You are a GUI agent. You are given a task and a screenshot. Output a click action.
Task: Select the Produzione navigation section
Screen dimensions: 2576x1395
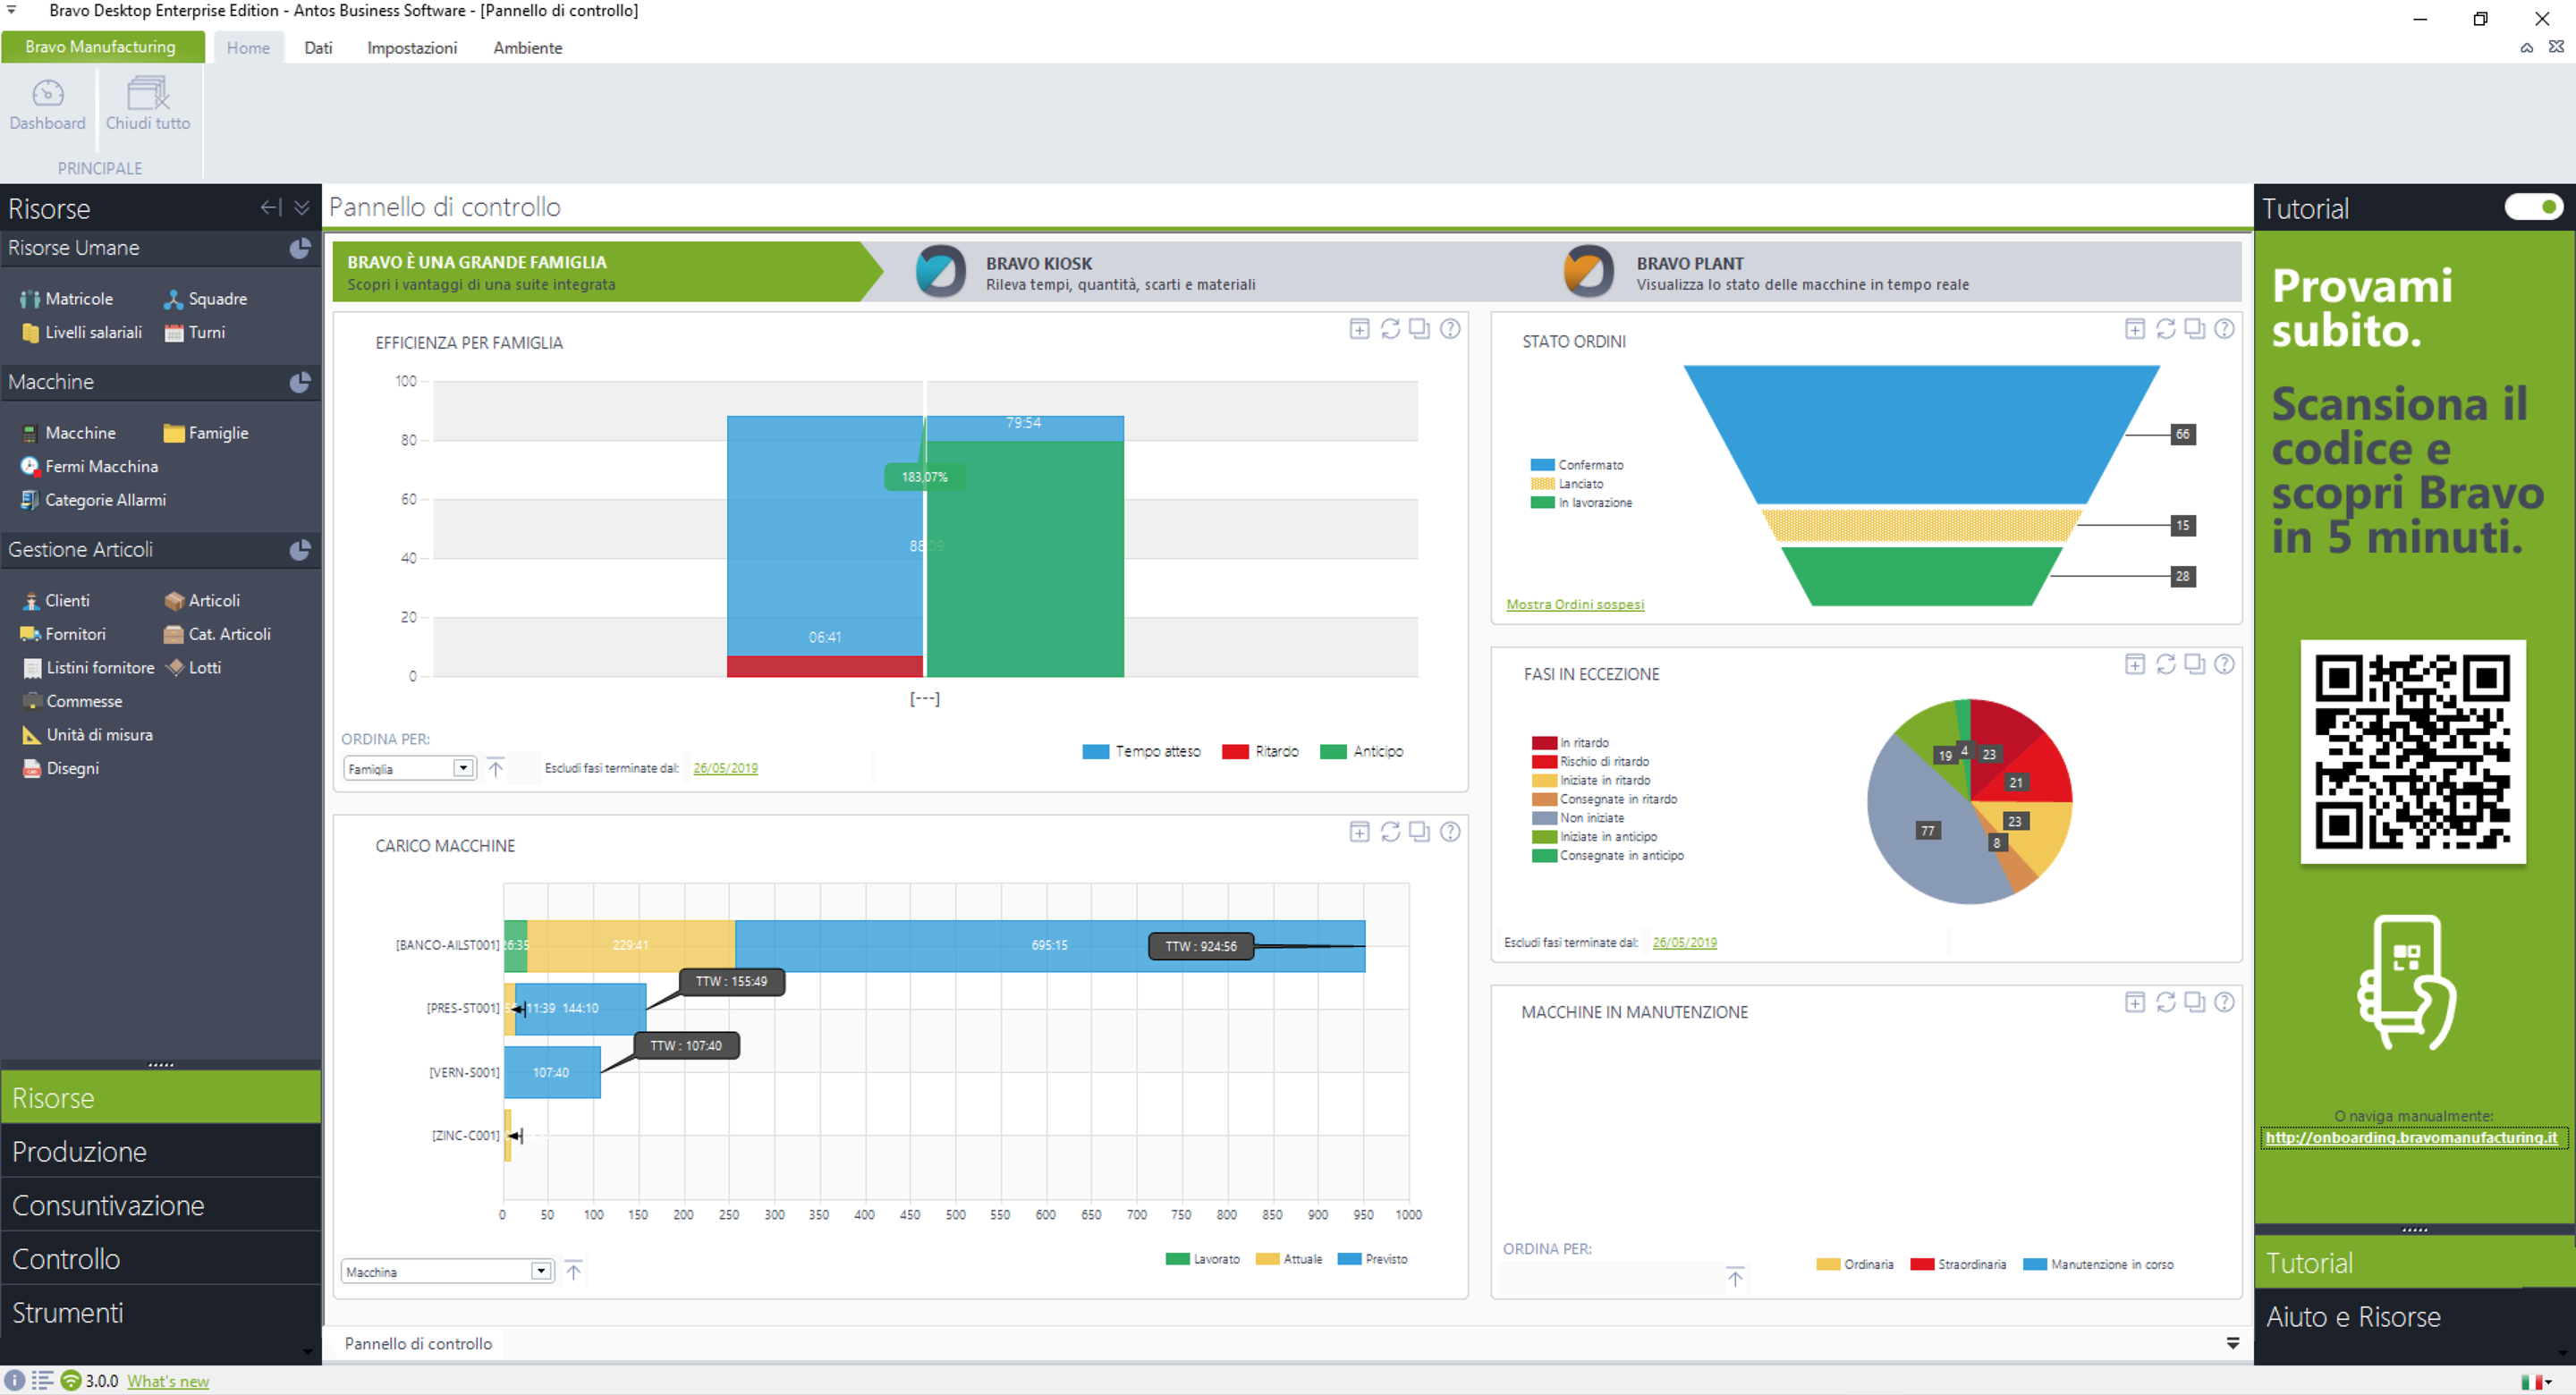click(x=160, y=1151)
